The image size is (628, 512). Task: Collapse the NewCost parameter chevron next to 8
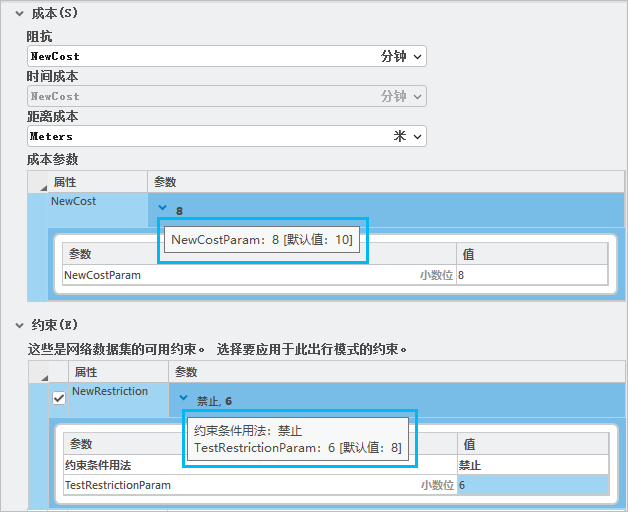(163, 209)
